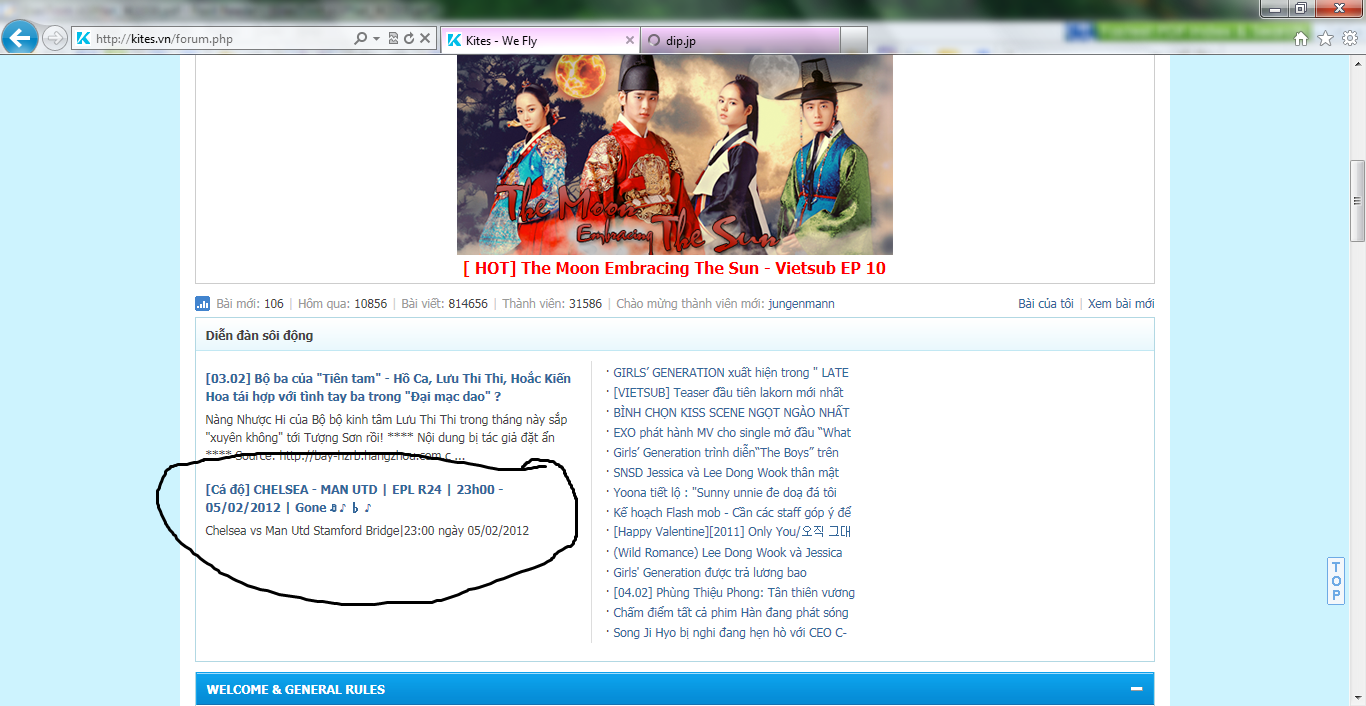
Task: Open the Chelsea - Man Utd EPL R24 thread
Action: [x=354, y=499]
